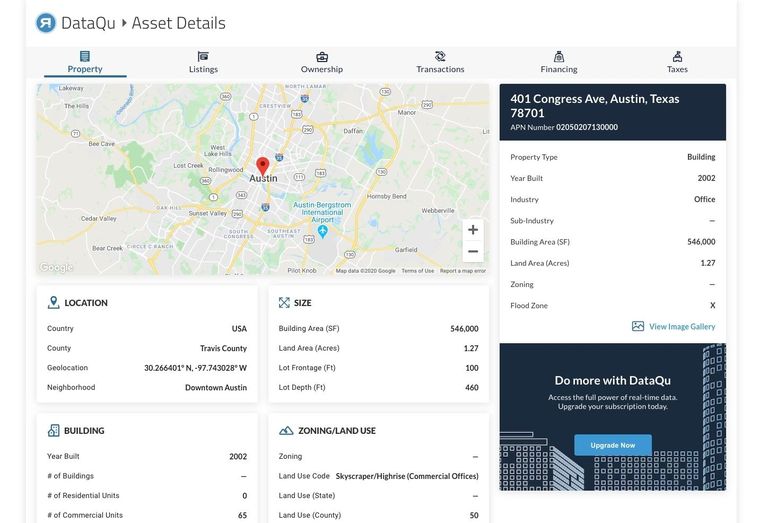768x523 pixels.
Task: Click the Google logo on map
Action: 56,267
